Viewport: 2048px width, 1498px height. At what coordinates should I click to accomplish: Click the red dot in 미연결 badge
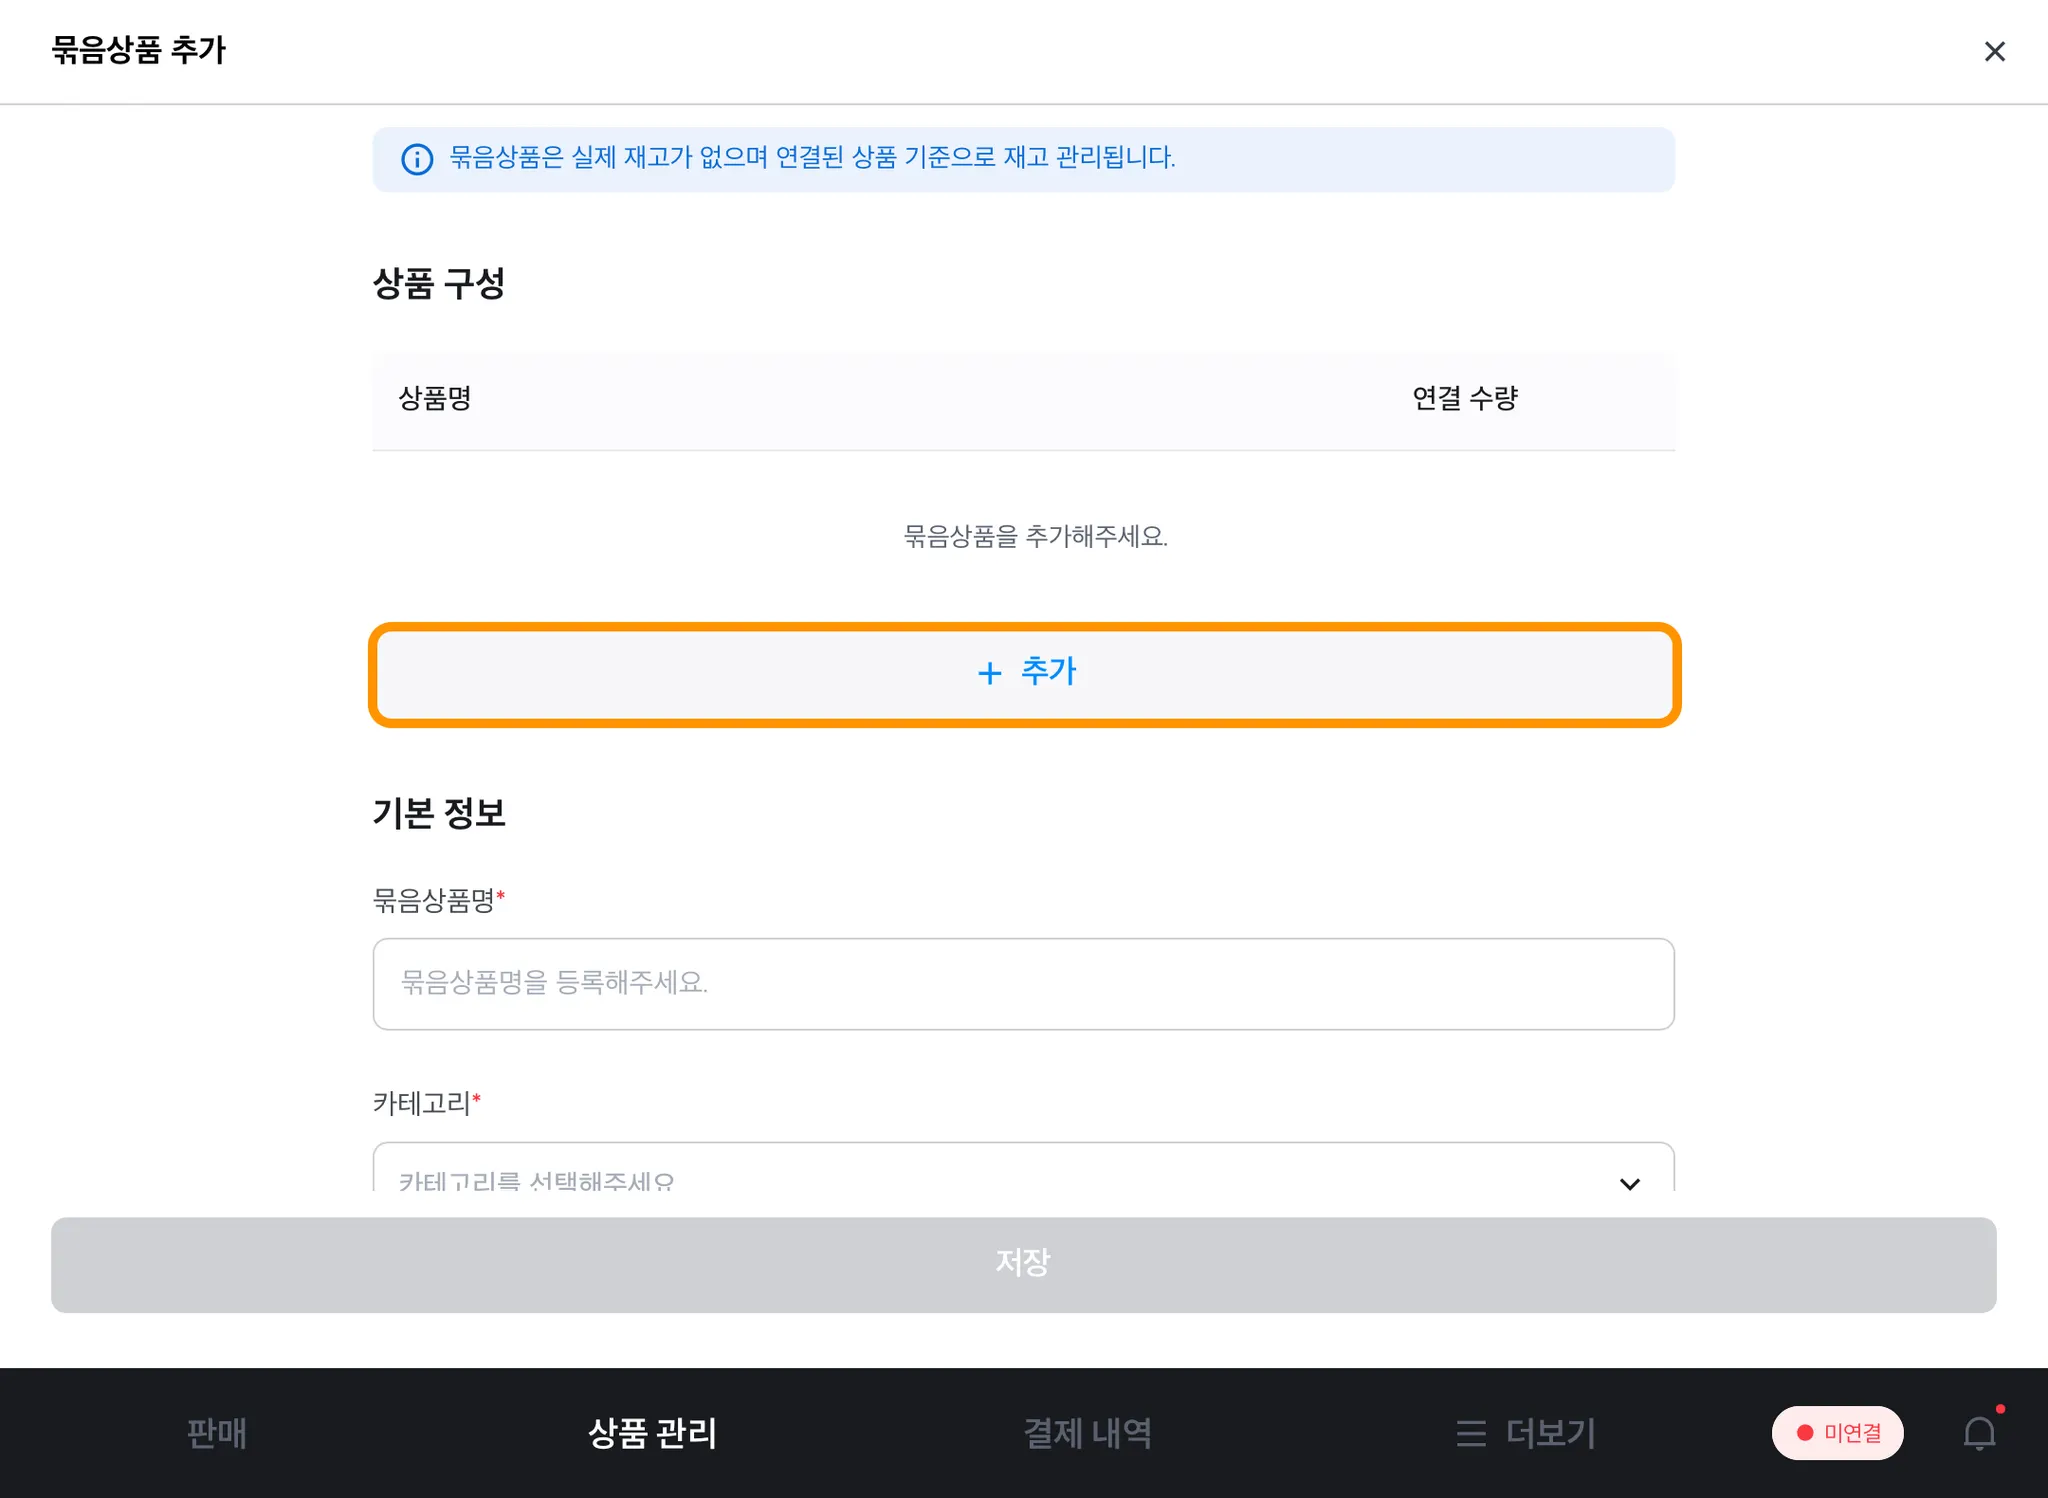click(x=1805, y=1433)
